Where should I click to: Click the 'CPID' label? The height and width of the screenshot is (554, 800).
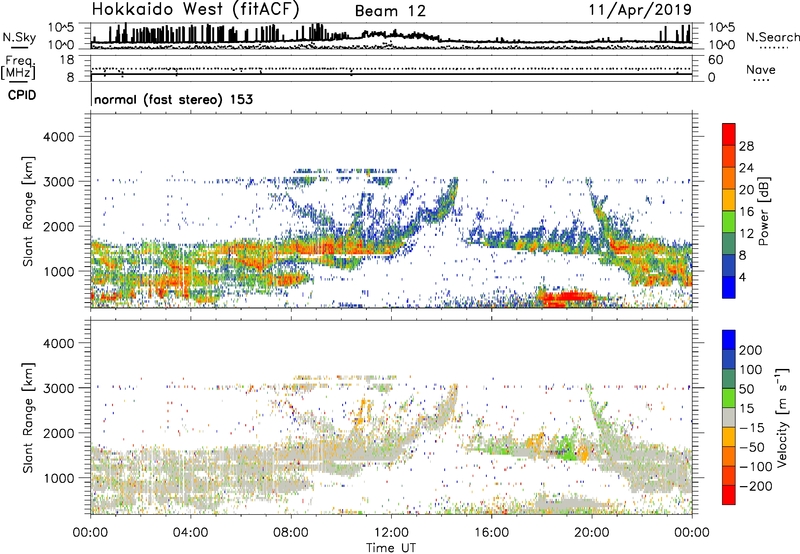click(x=22, y=95)
